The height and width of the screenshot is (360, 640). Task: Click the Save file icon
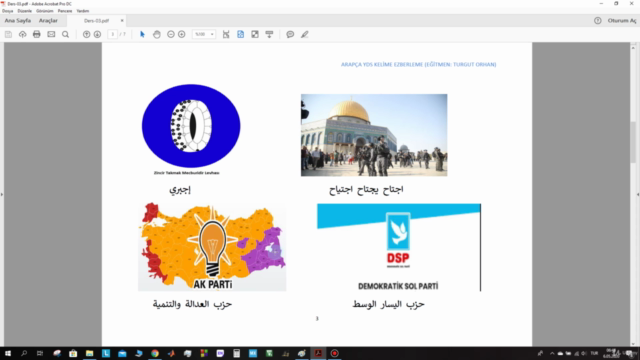pyautogui.click(x=8, y=34)
